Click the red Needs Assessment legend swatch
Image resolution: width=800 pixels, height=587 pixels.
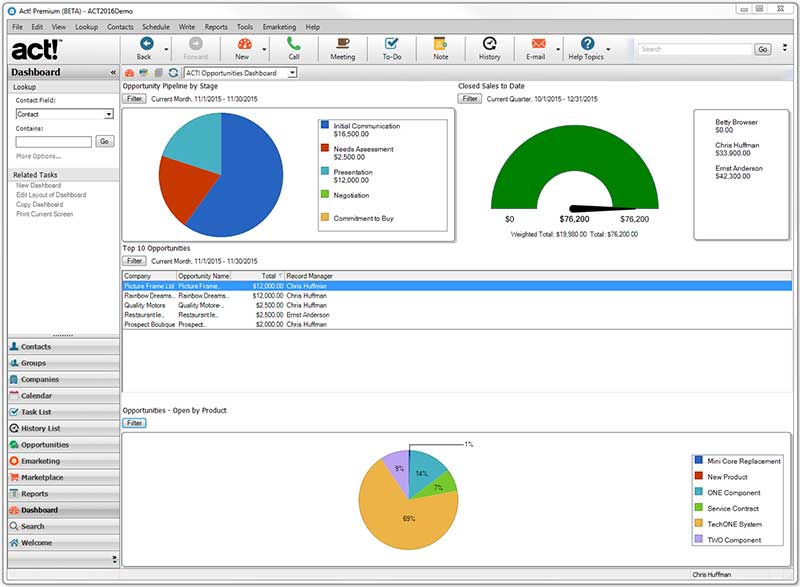[x=324, y=148]
